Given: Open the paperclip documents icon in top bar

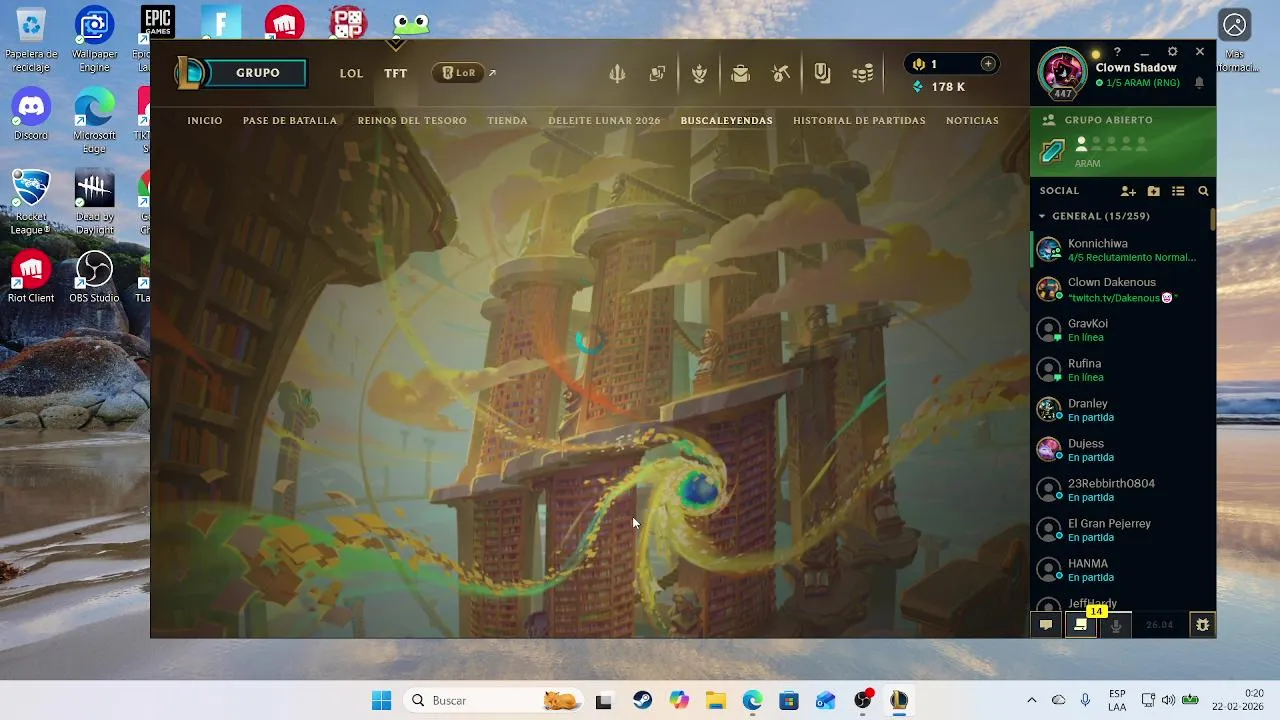Looking at the screenshot, I should [822, 73].
